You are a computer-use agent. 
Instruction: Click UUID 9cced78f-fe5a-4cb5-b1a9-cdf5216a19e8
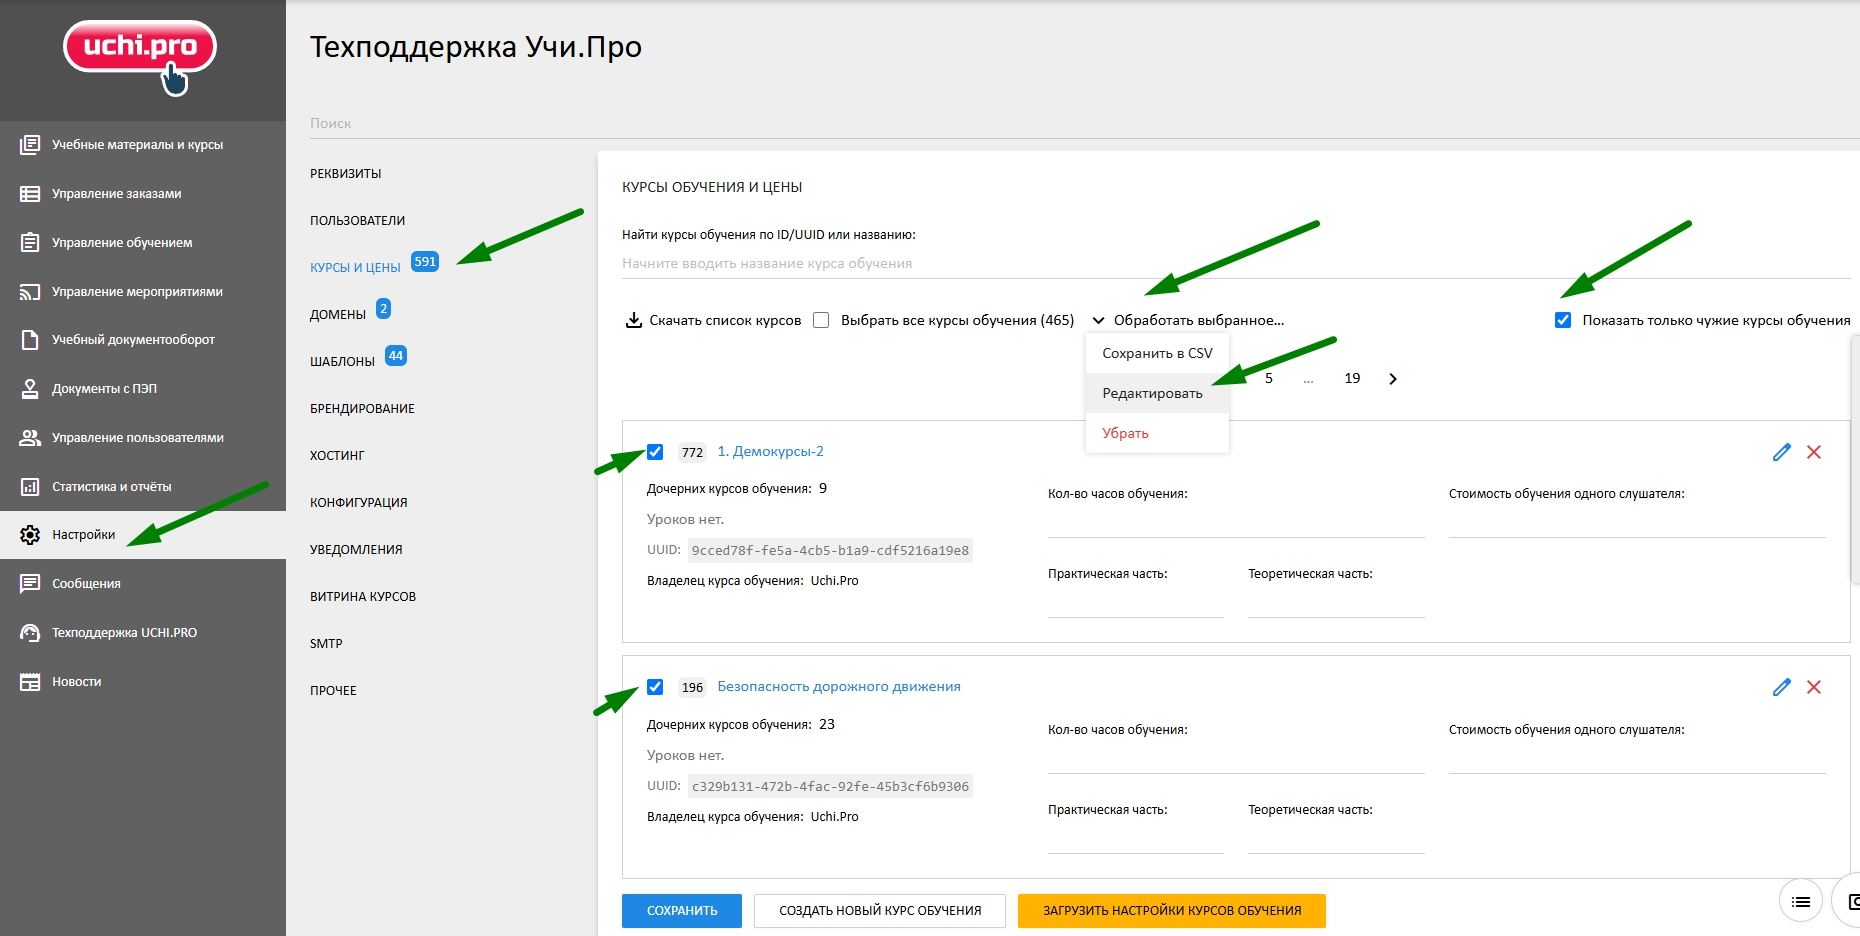click(x=830, y=551)
